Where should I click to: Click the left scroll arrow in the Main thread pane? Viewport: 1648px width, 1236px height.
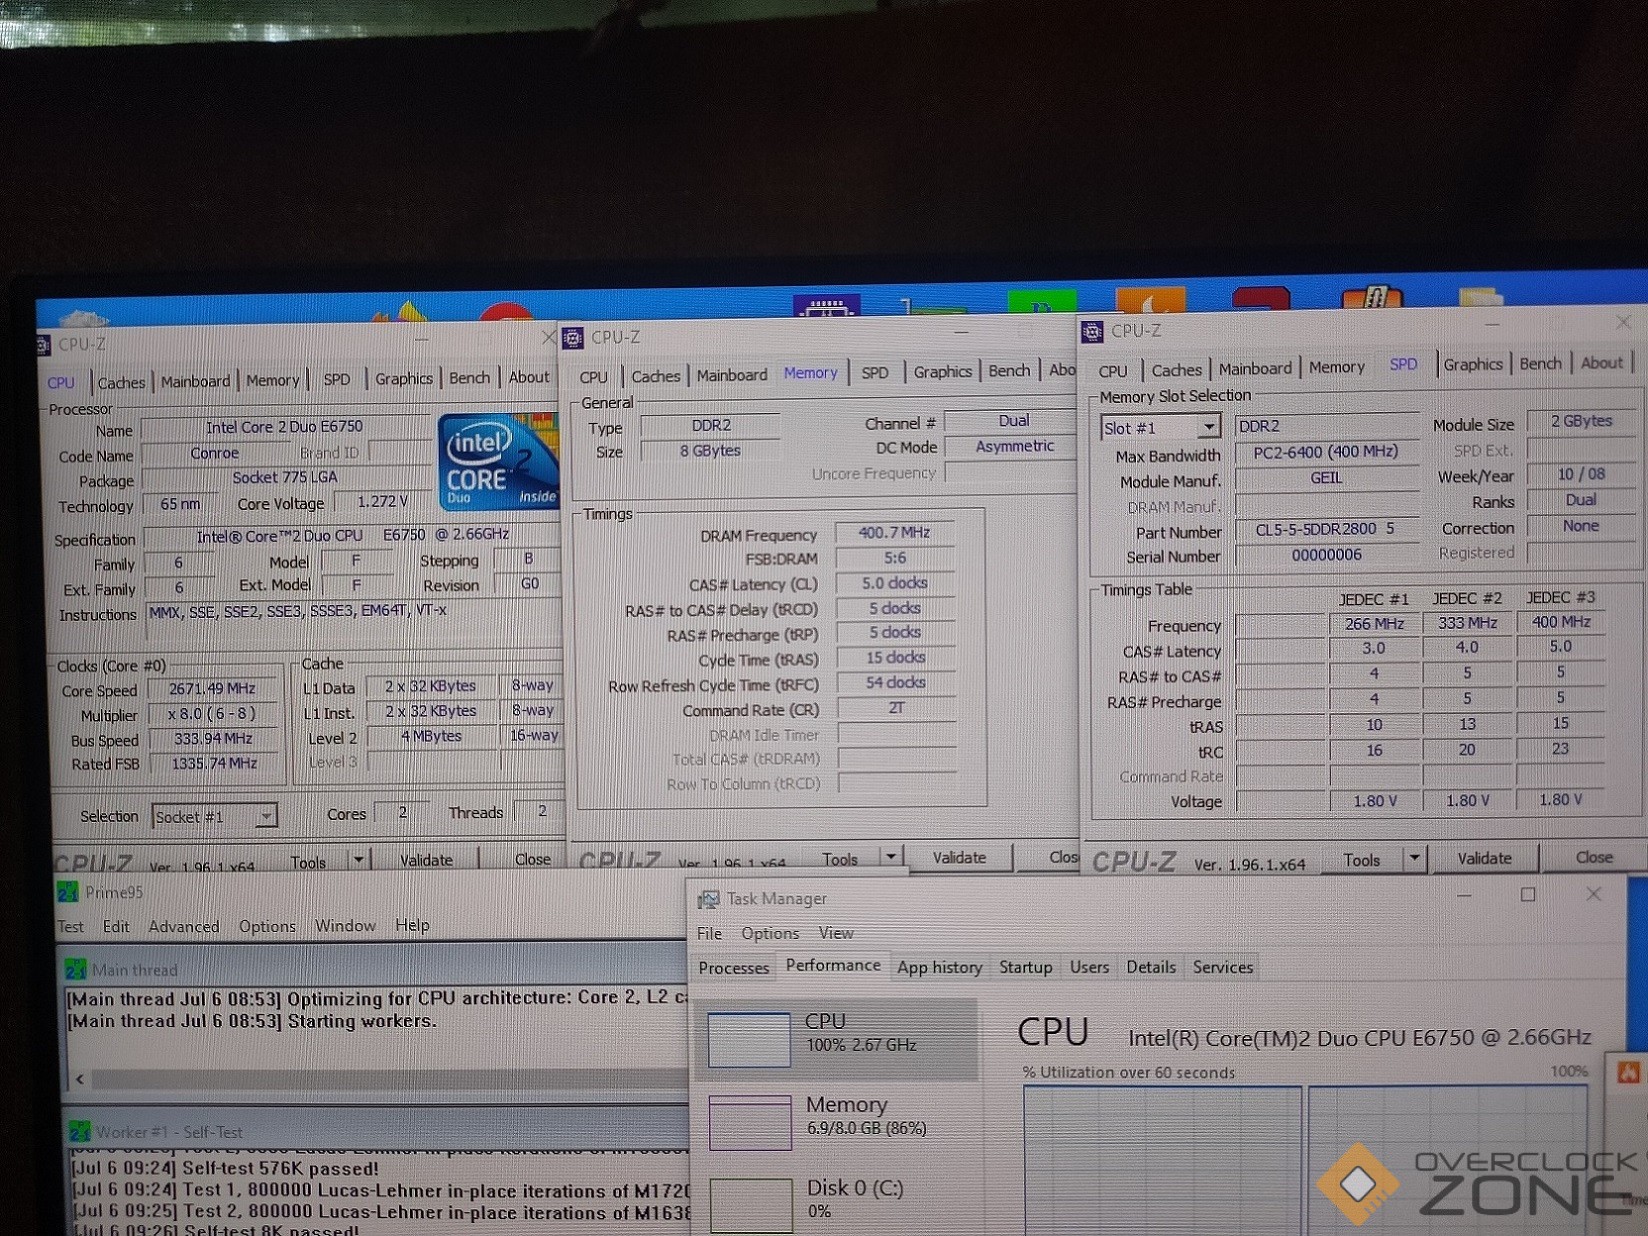(80, 1079)
